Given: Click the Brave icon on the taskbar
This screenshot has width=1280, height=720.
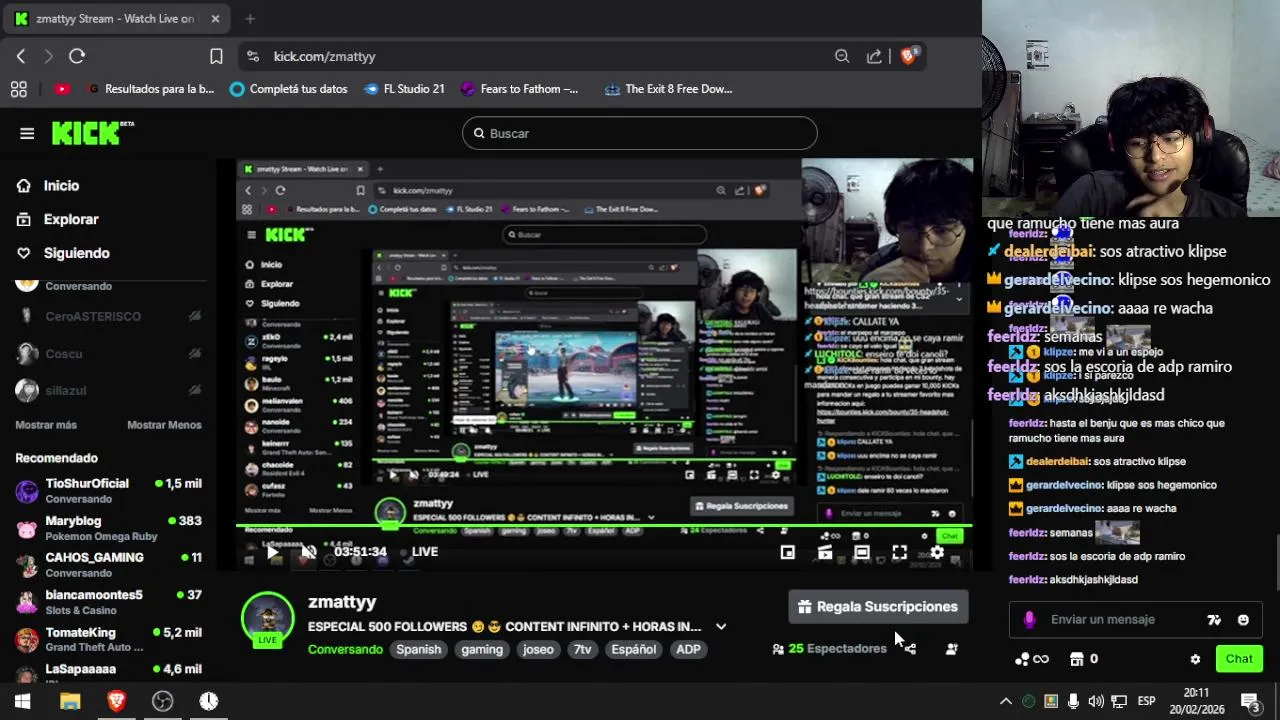Looking at the screenshot, I should tap(116, 701).
